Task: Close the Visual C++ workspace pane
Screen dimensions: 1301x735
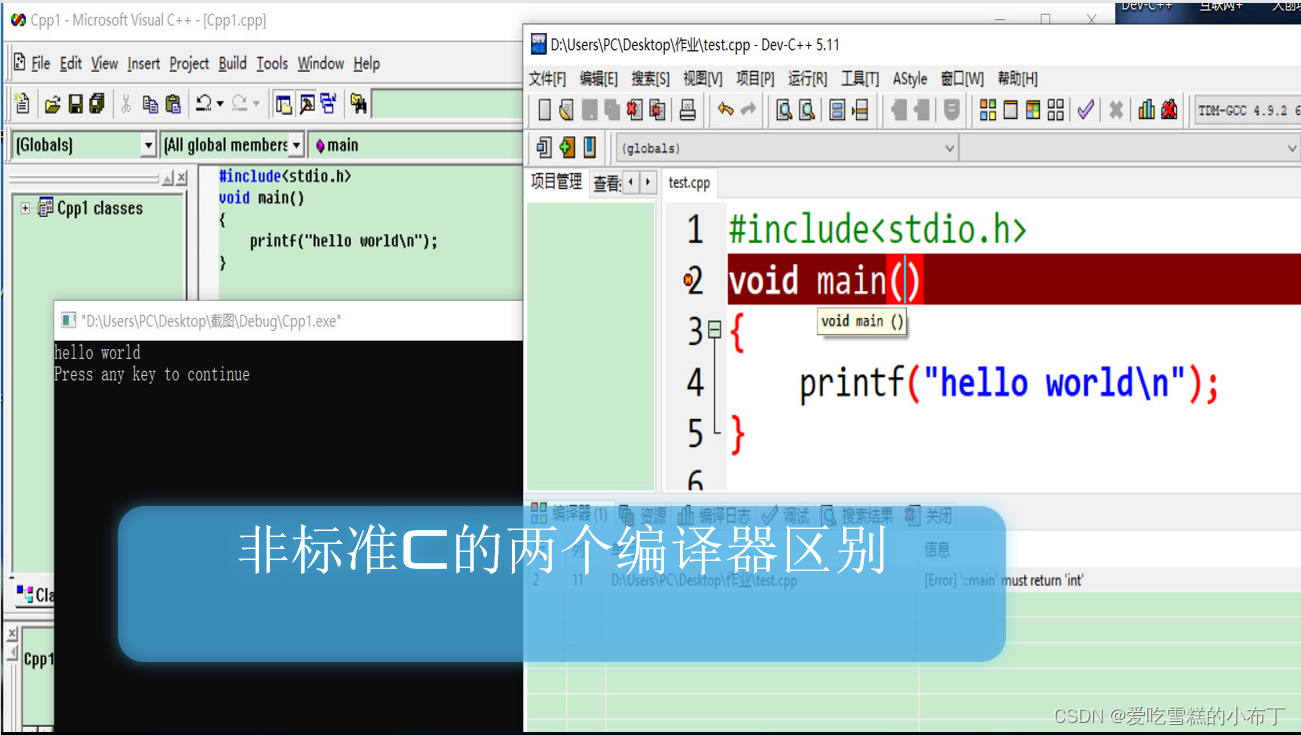Action: (x=181, y=178)
